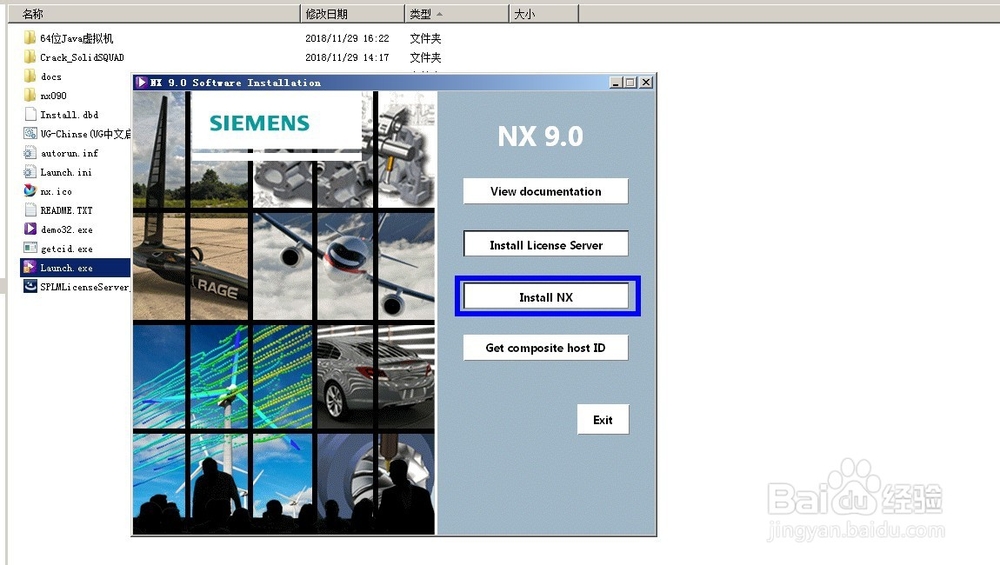Sort files by 类型 column

[x=457, y=13]
